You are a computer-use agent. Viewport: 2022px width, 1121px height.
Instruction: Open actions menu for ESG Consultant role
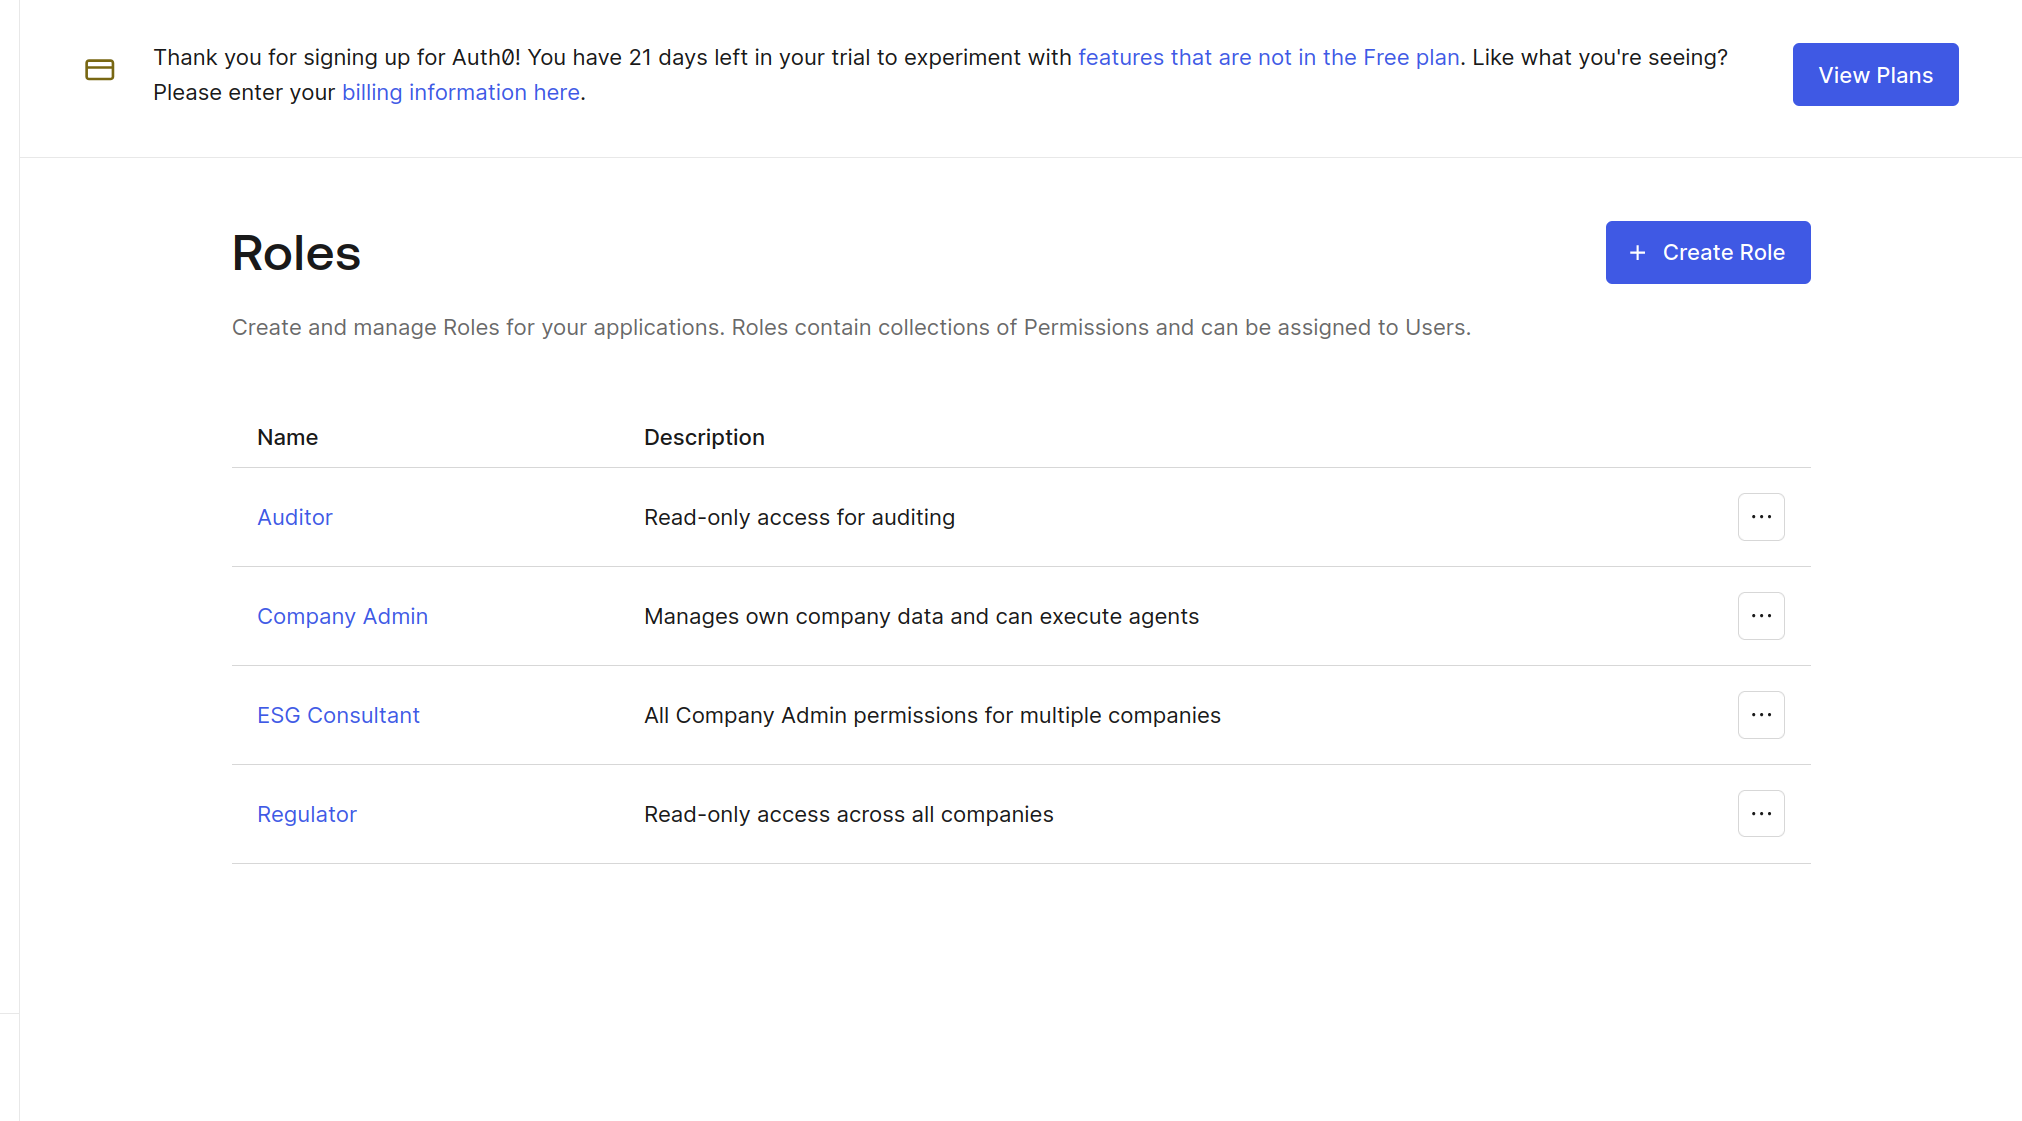coord(1760,715)
